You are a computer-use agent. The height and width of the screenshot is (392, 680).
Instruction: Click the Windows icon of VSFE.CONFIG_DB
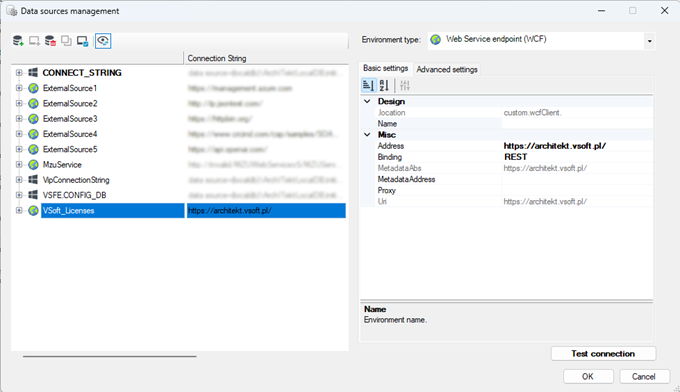(33, 195)
